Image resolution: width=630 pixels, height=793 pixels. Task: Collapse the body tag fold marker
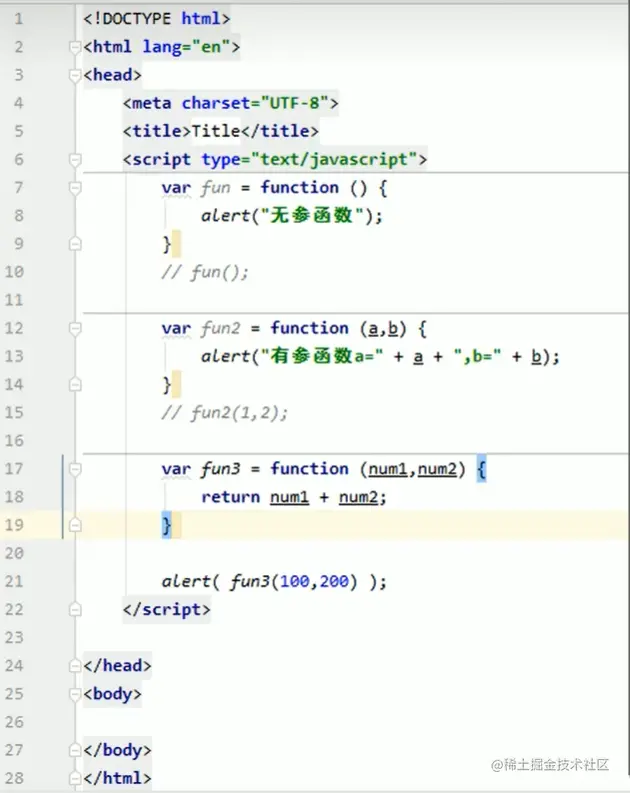pyautogui.click(x=75, y=694)
